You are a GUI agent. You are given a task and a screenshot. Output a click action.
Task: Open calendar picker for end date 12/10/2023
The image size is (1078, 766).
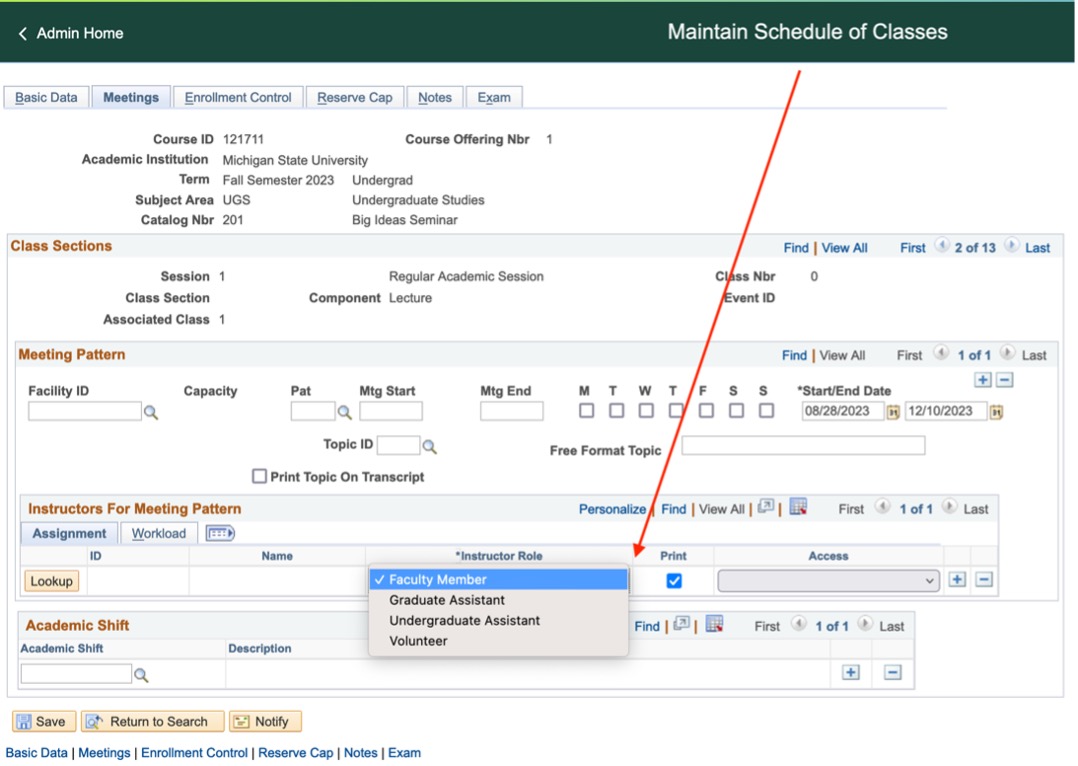996,413
